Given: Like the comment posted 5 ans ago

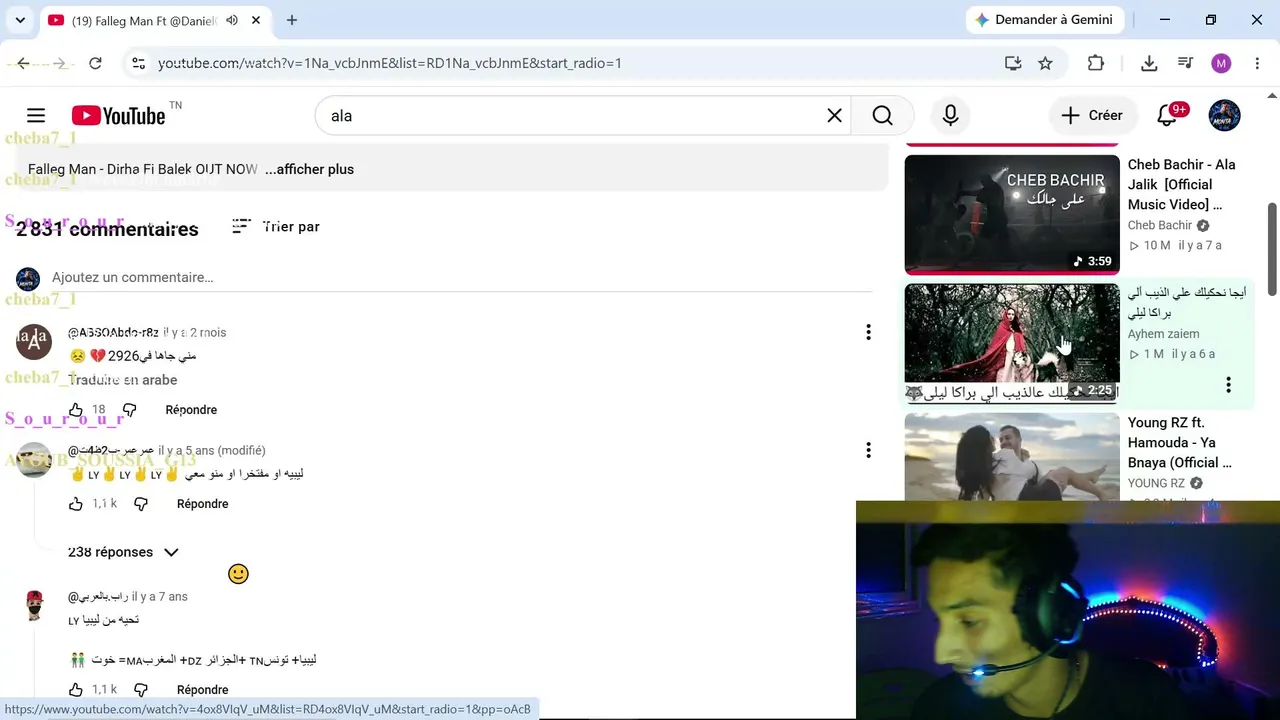Looking at the screenshot, I should (x=76, y=504).
